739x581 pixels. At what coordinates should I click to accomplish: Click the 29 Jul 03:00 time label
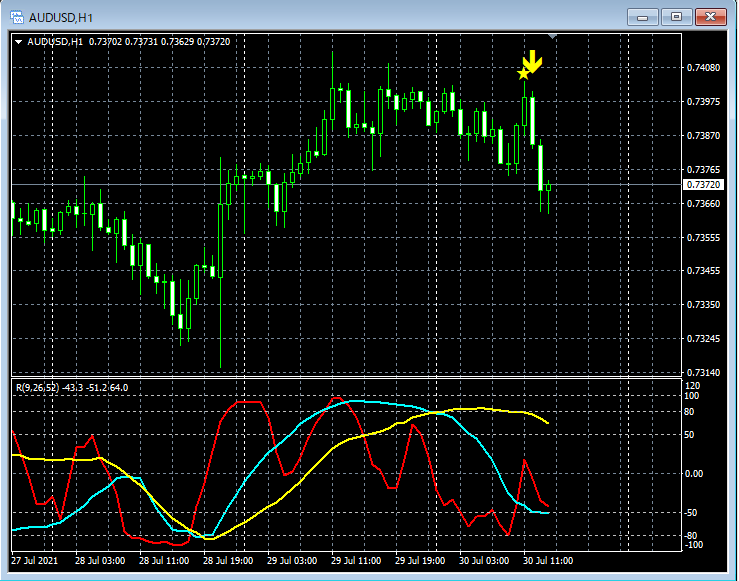292,561
